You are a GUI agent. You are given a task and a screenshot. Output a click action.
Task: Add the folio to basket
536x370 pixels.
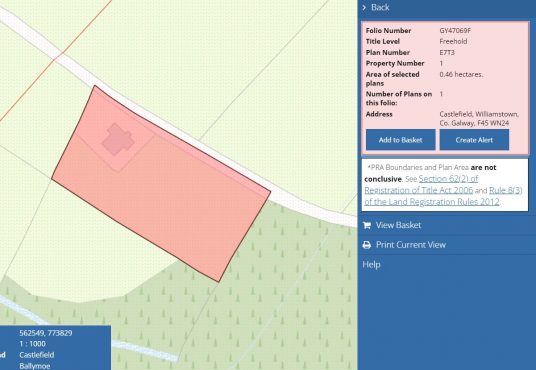[401, 140]
